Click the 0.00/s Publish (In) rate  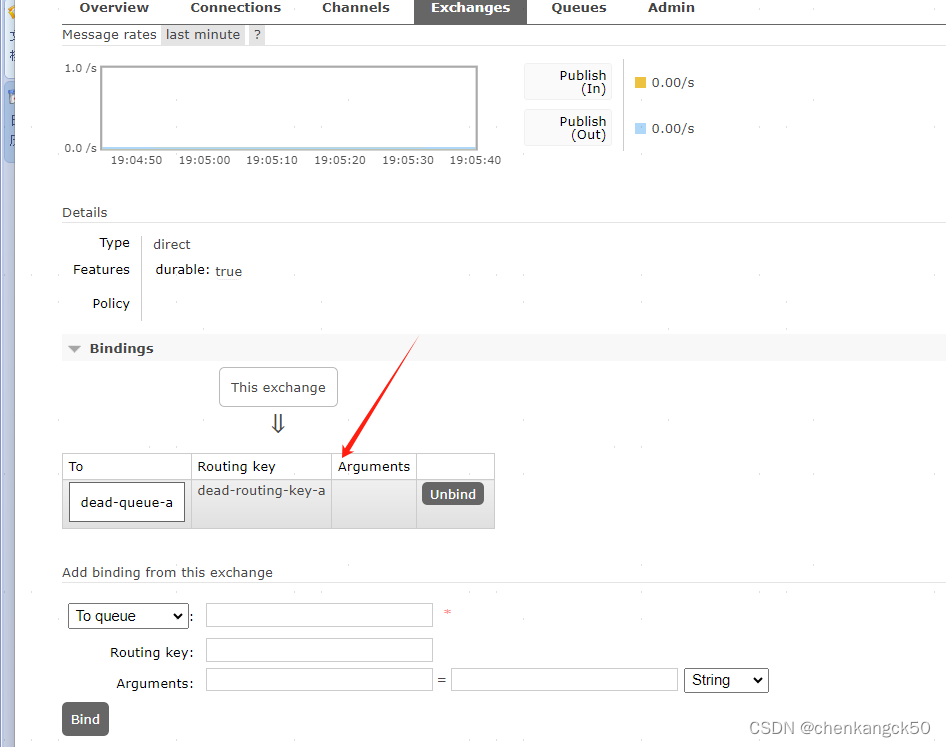tap(673, 83)
